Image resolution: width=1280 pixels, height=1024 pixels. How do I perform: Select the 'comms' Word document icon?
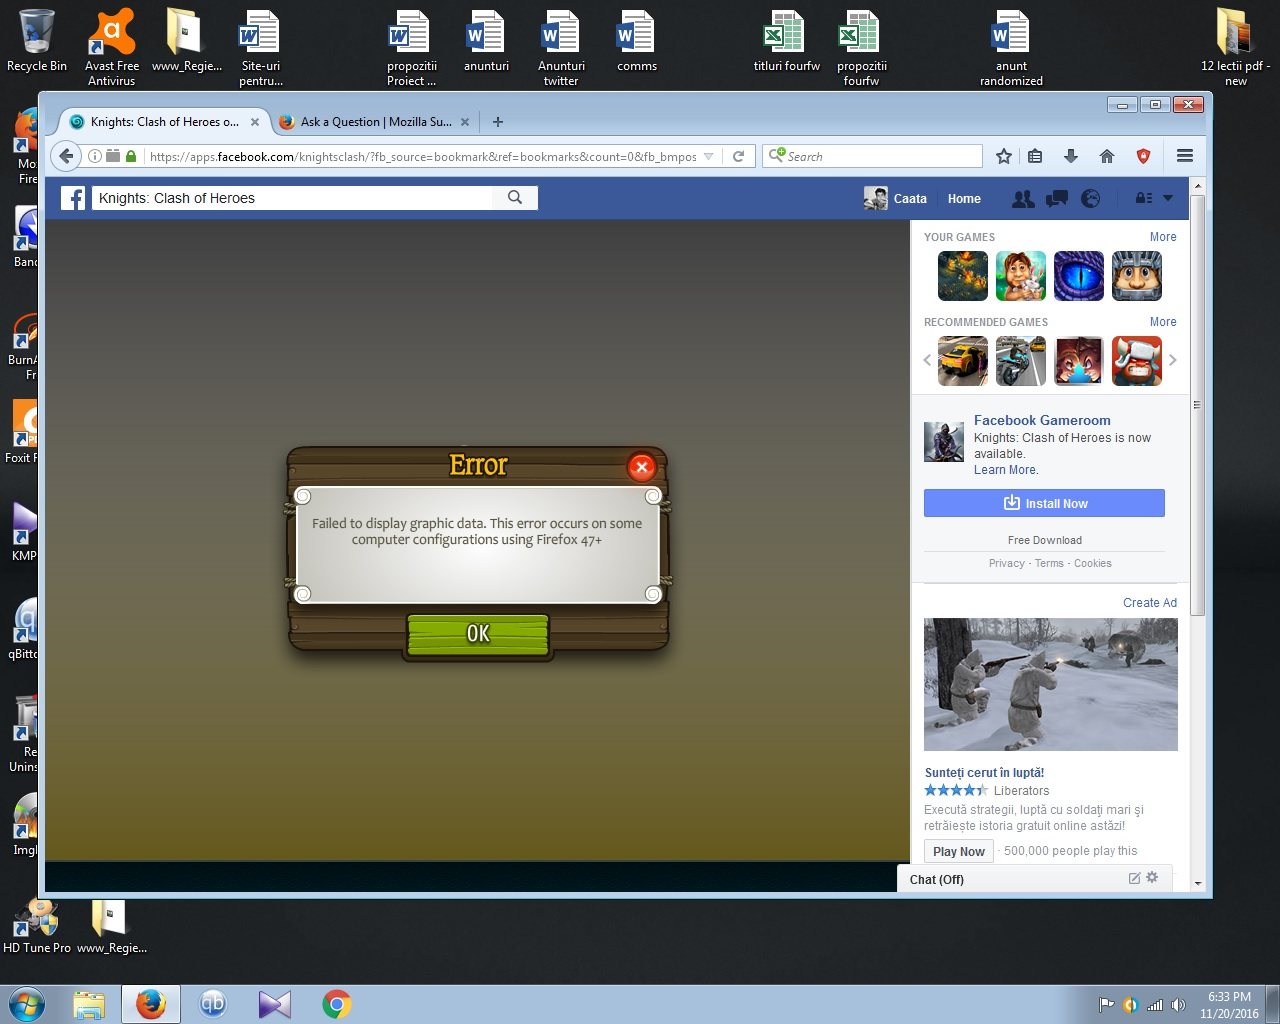tap(637, 41)
